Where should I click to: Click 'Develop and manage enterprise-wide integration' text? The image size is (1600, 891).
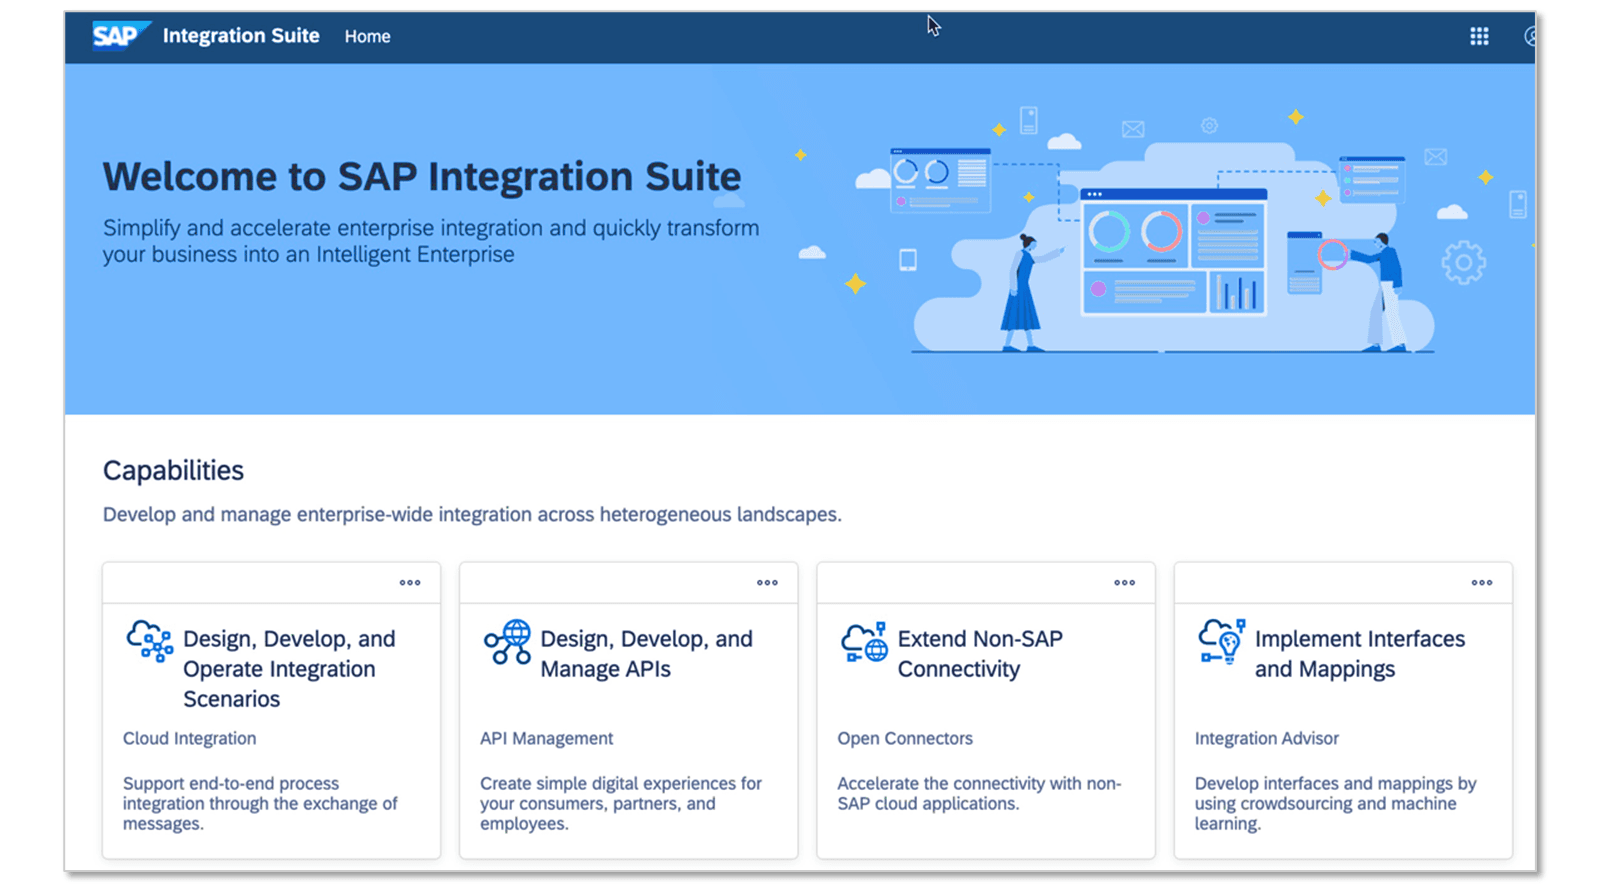coord(472,514)
